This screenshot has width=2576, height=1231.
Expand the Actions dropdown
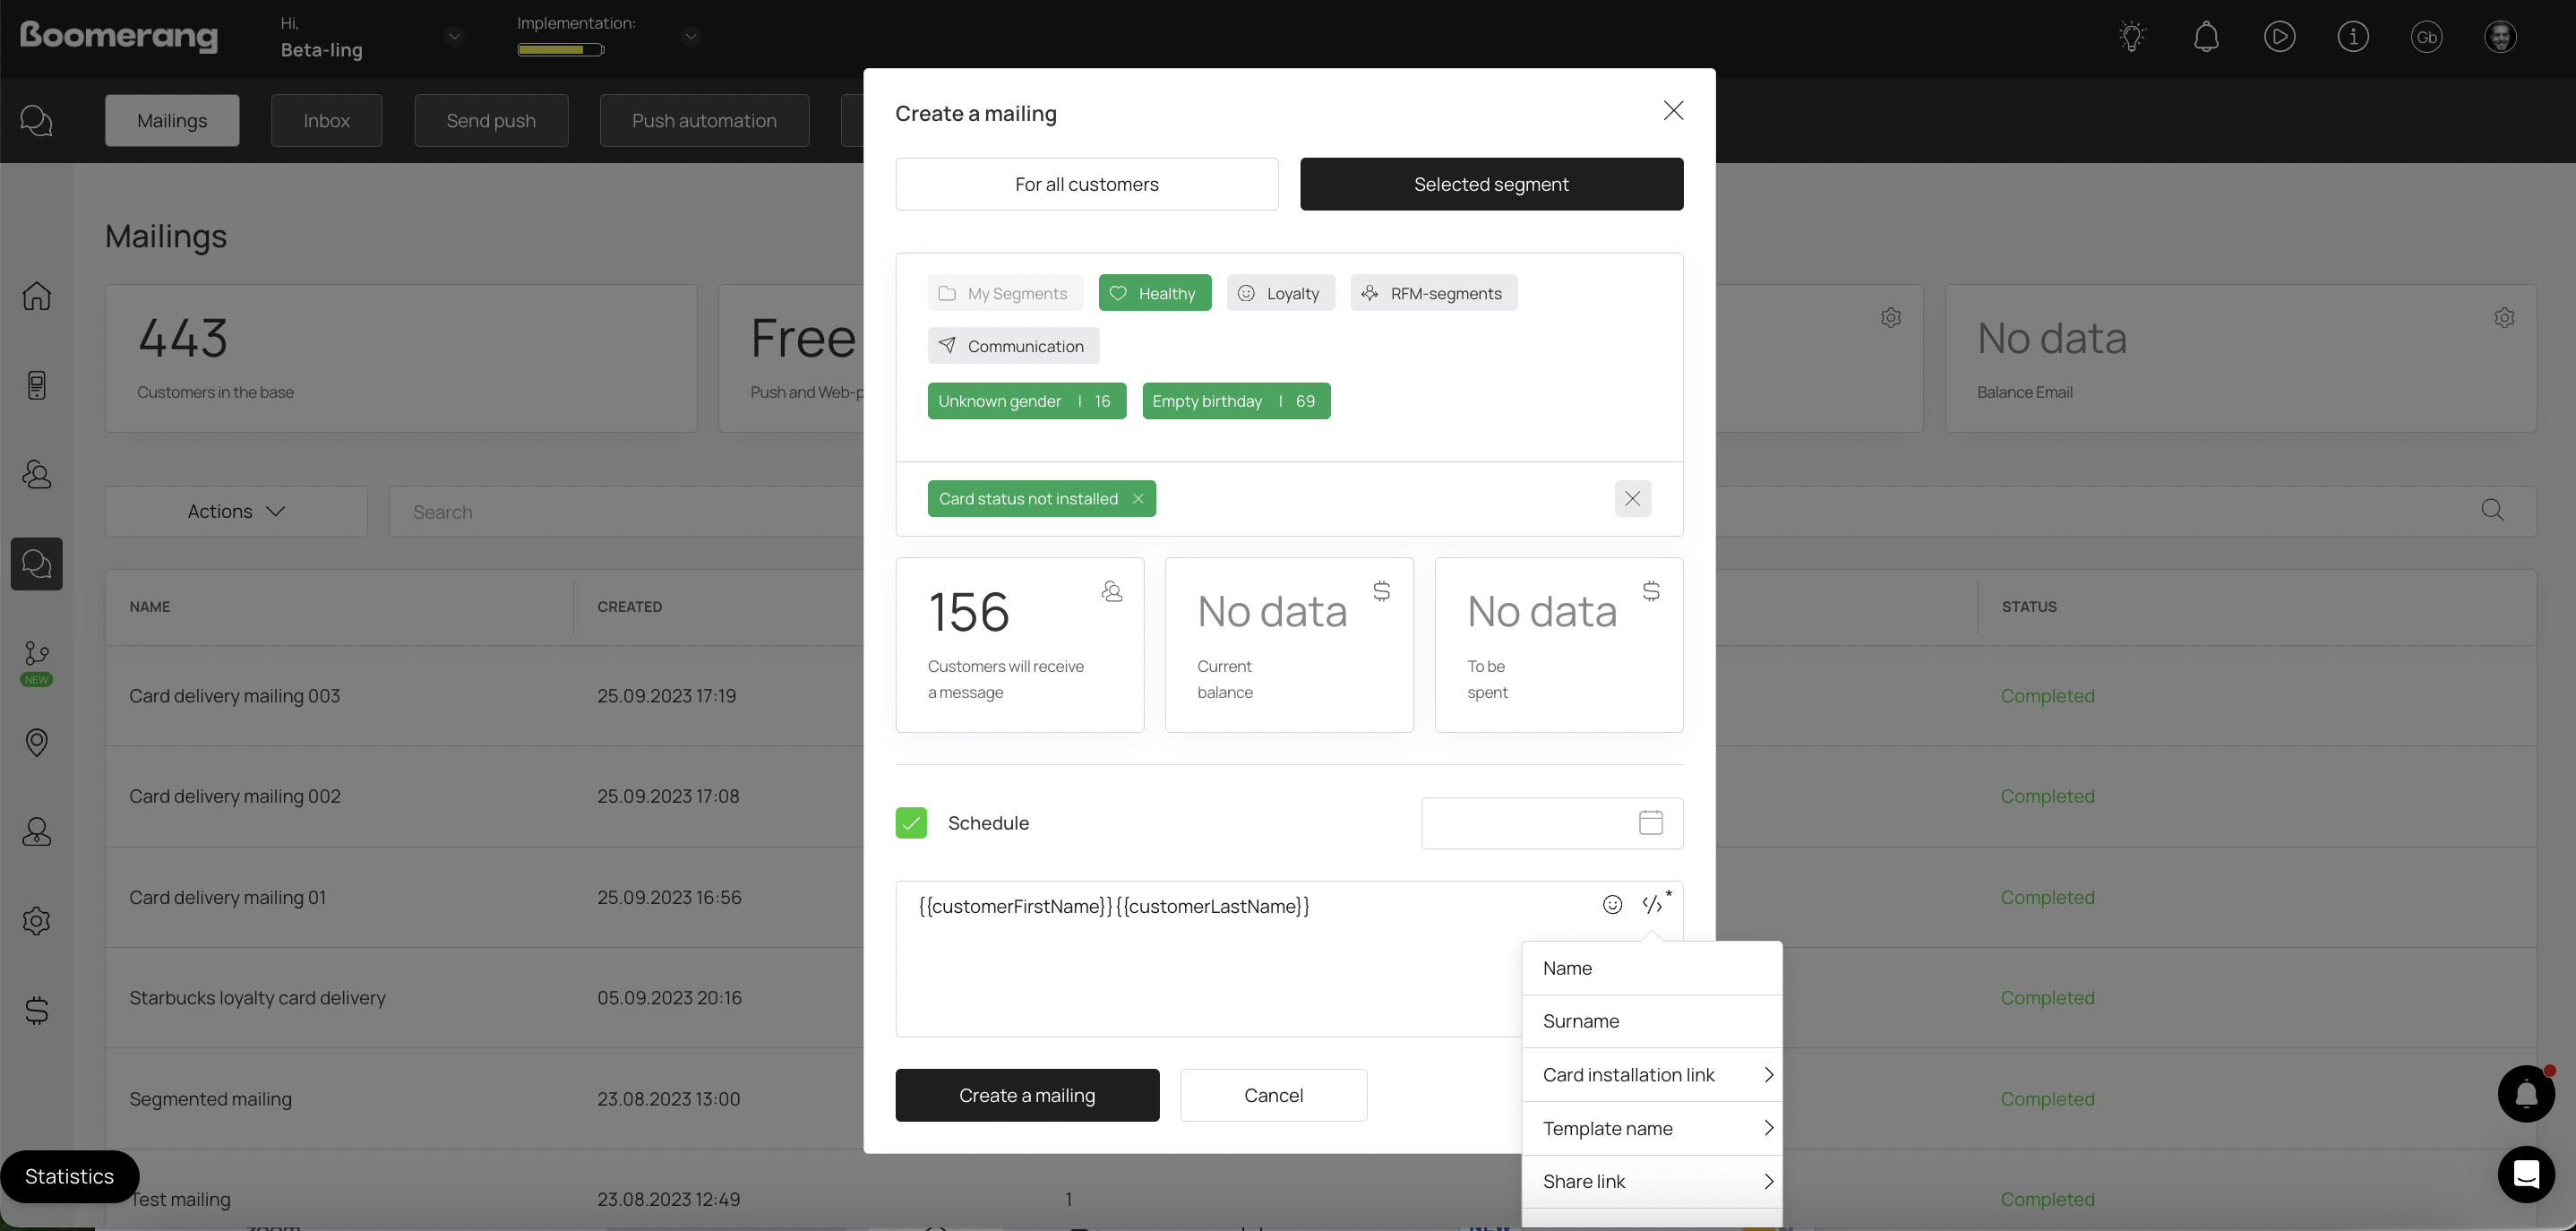click(x=236, y=511)
